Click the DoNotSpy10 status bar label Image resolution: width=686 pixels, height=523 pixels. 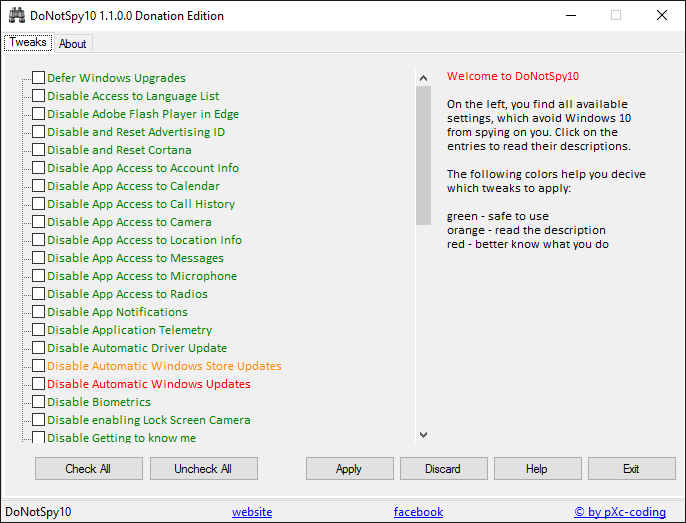point(38,512)
